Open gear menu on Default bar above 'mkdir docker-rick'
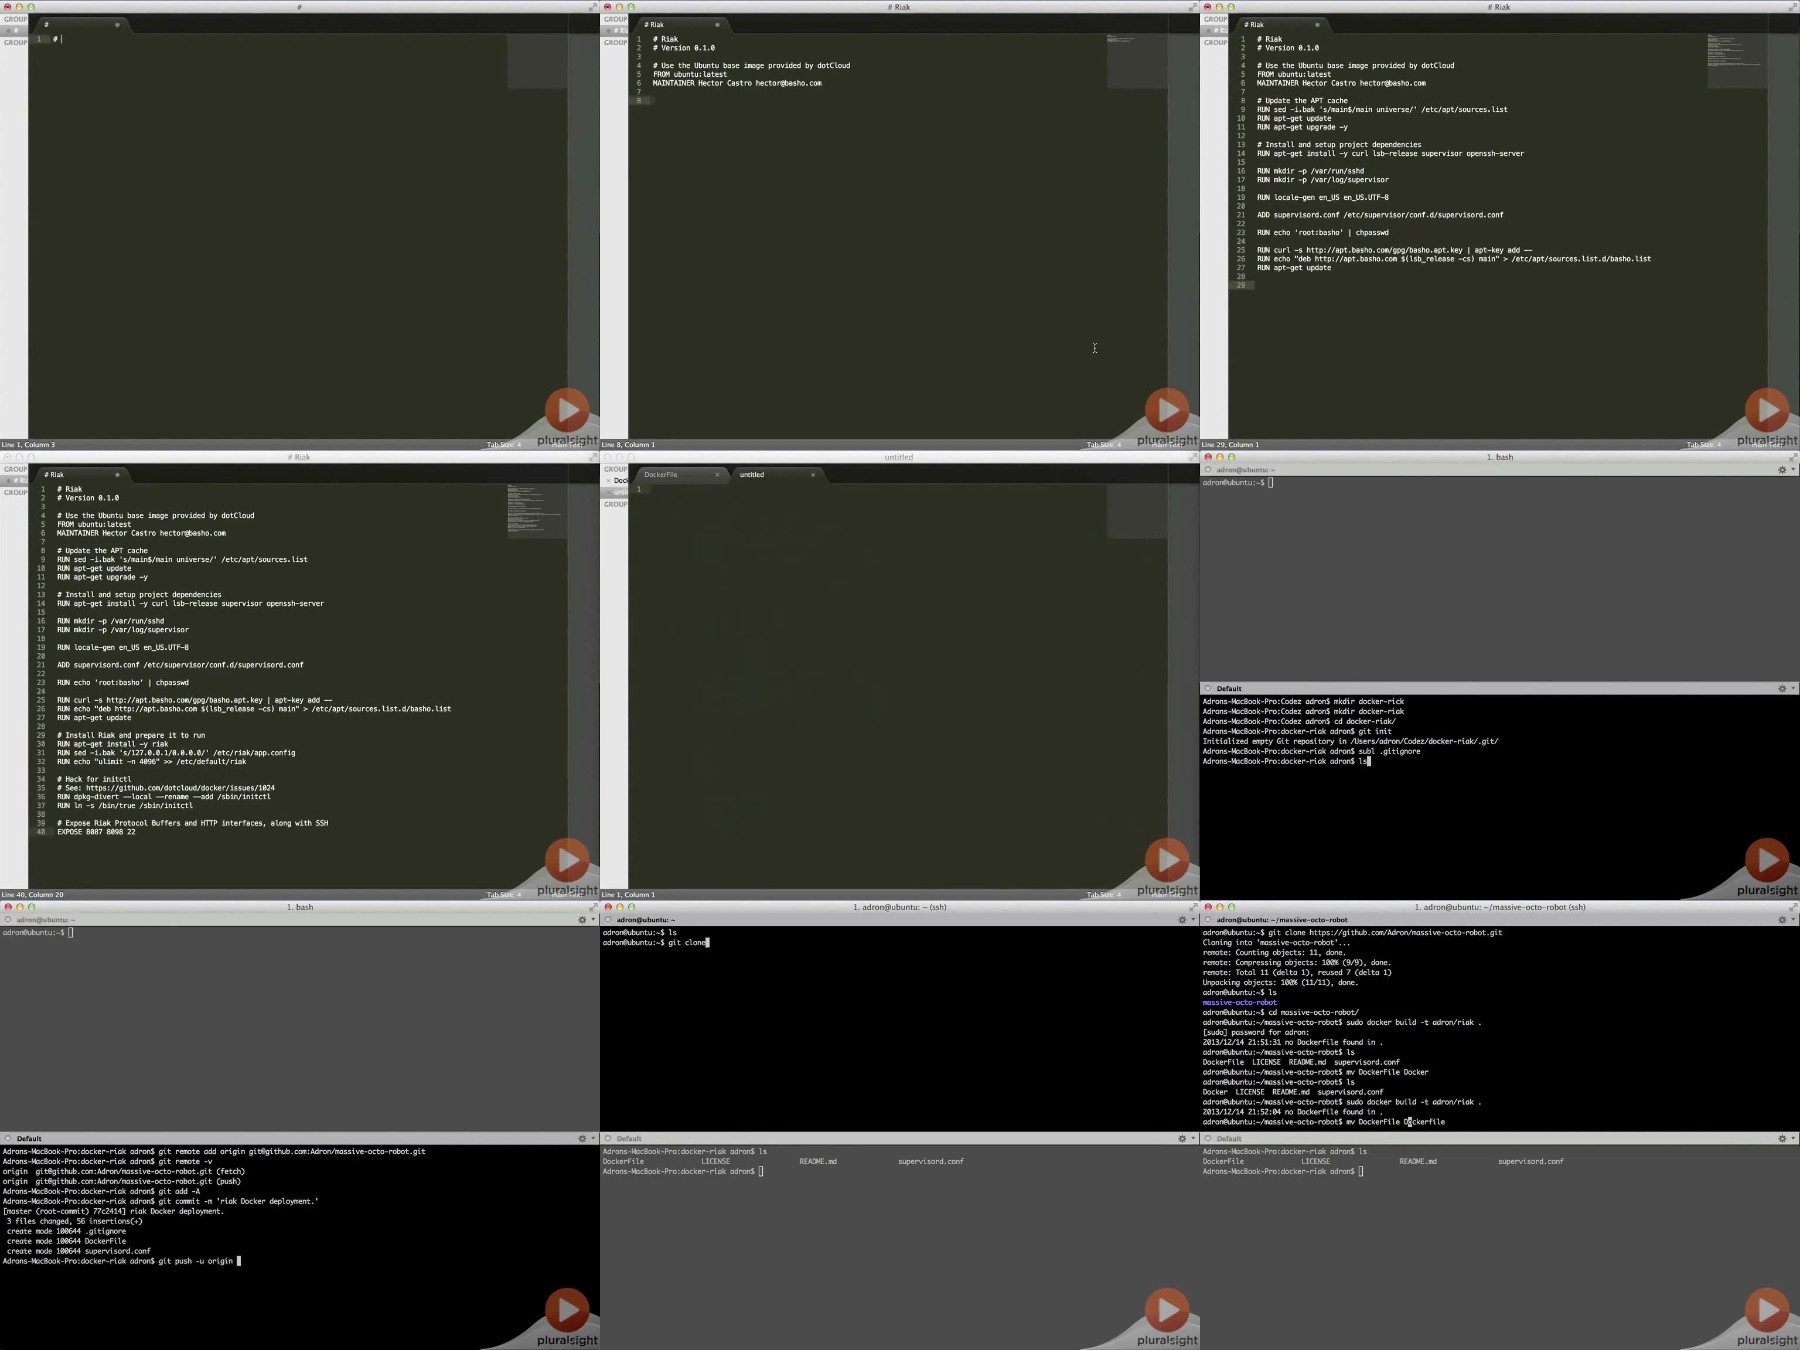Screen dimensions: 1800x1350 click(1782, 688)
